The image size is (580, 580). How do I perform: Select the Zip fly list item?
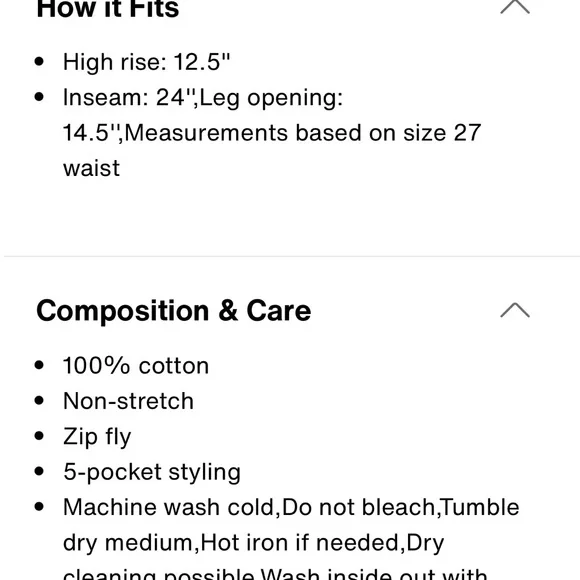[x=97, y=437]
